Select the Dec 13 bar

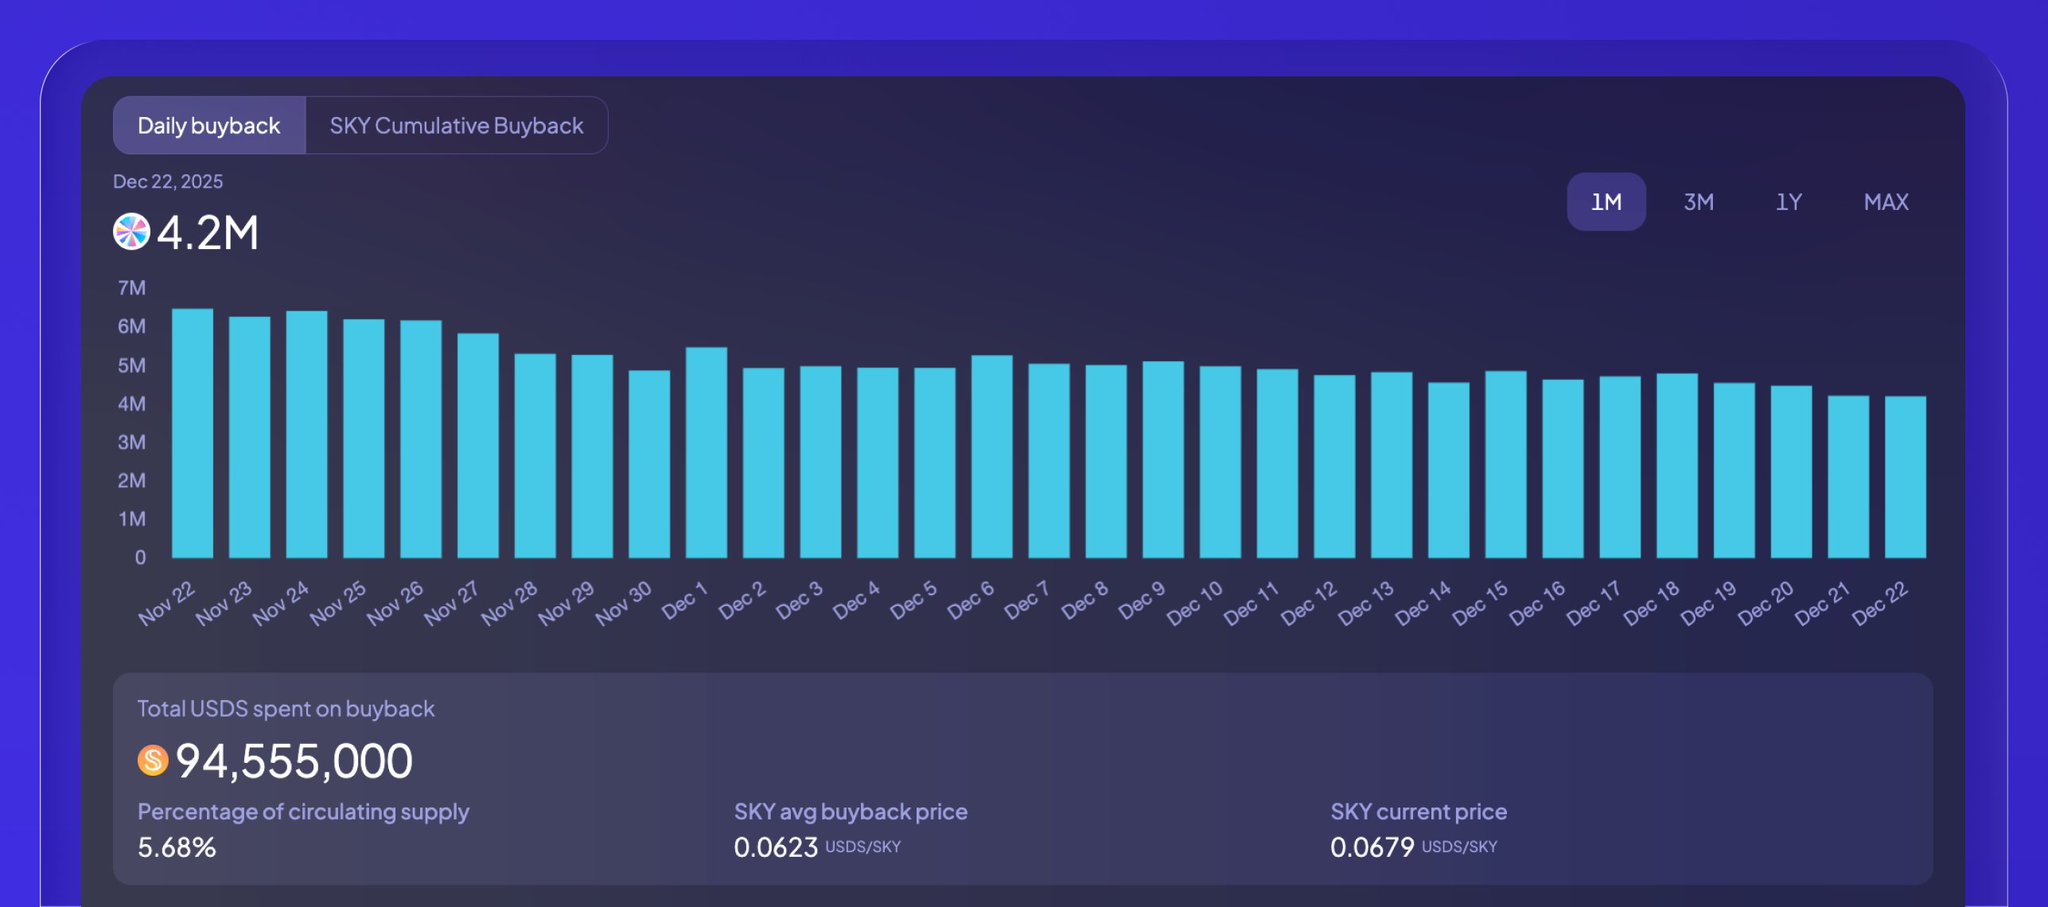1391,465
